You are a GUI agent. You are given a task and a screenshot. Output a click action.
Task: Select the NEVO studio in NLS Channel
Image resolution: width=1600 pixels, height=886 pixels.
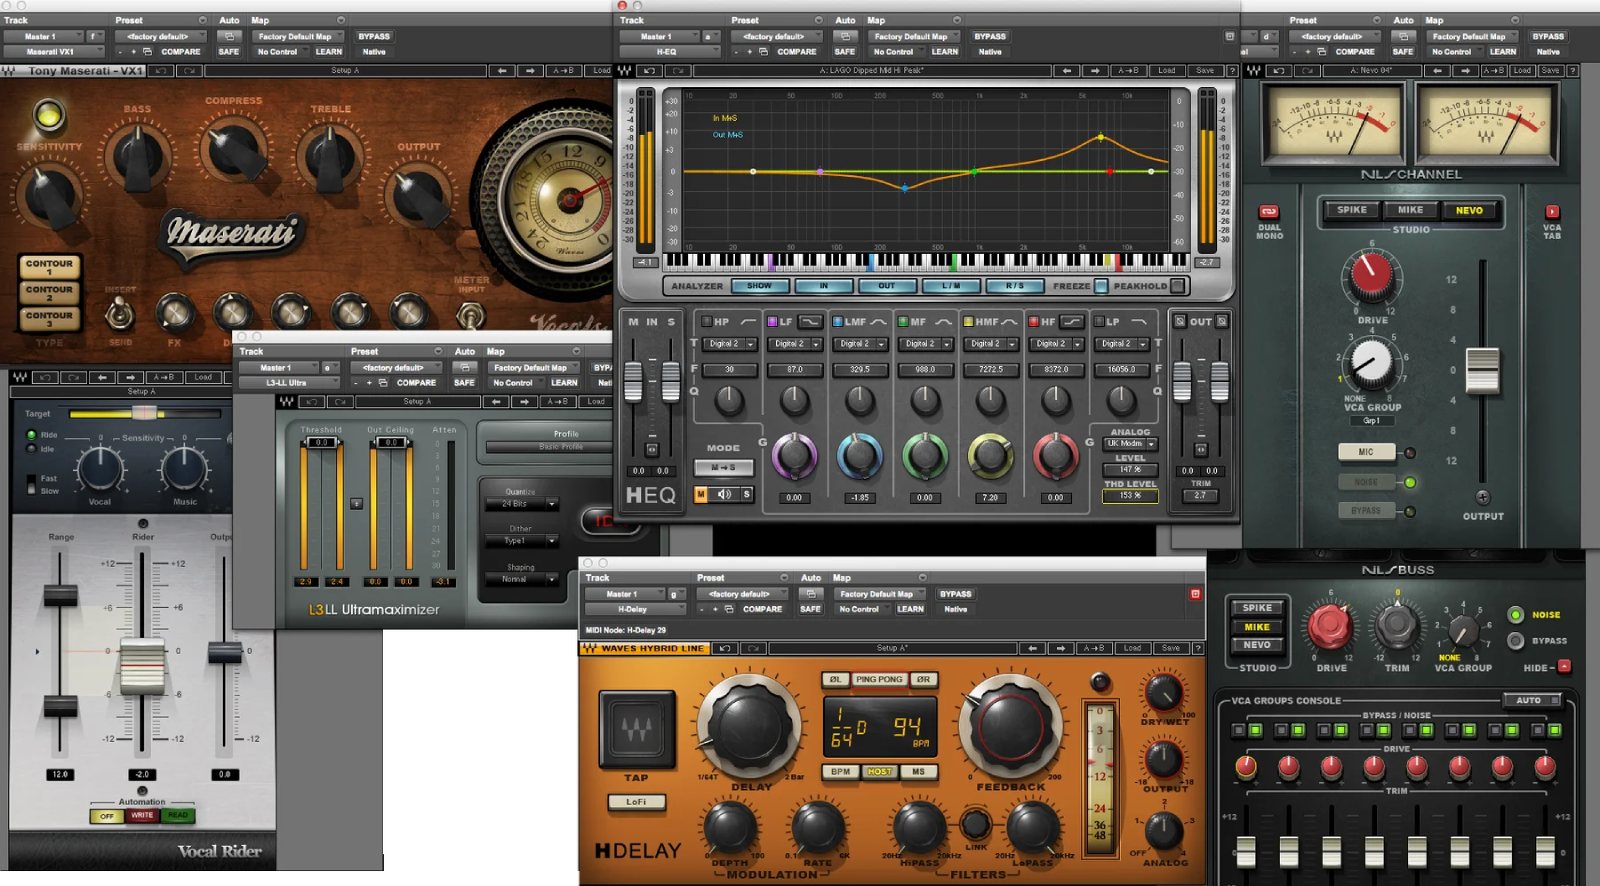(x=1469, y=210)
